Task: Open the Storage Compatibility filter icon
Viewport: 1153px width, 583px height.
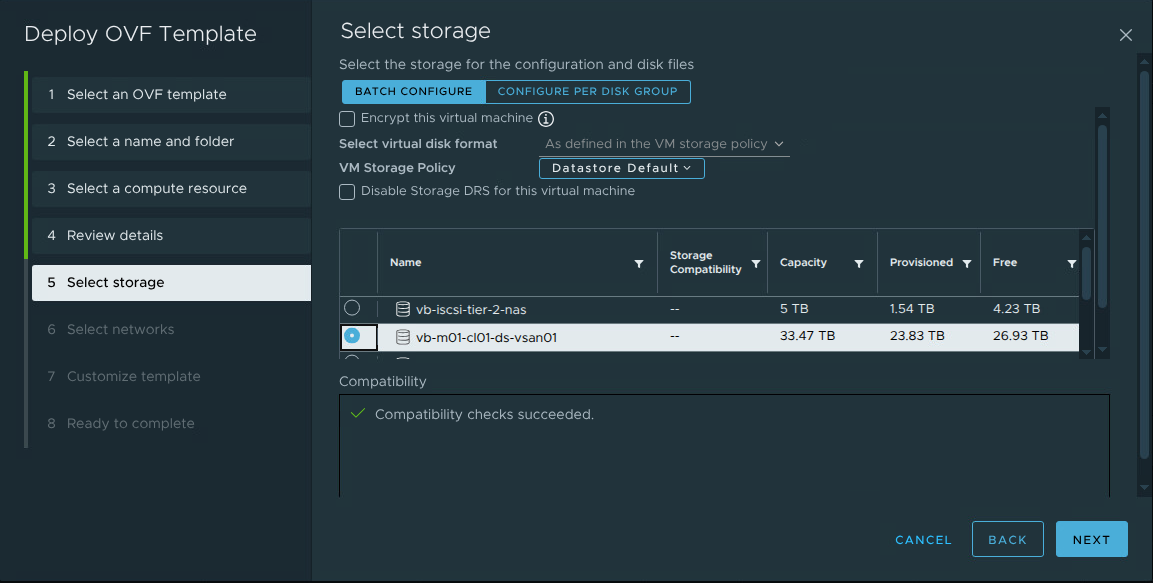Action: click(x=756, y=264)
